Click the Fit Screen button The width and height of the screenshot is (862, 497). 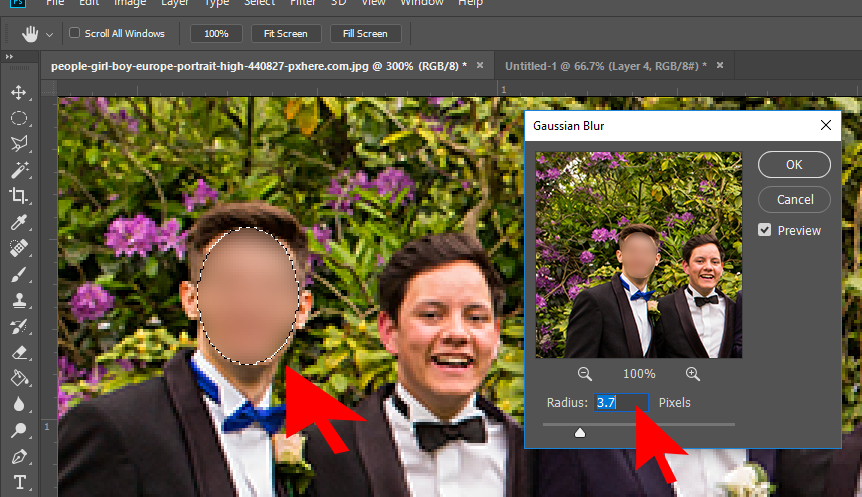[285, 34]
